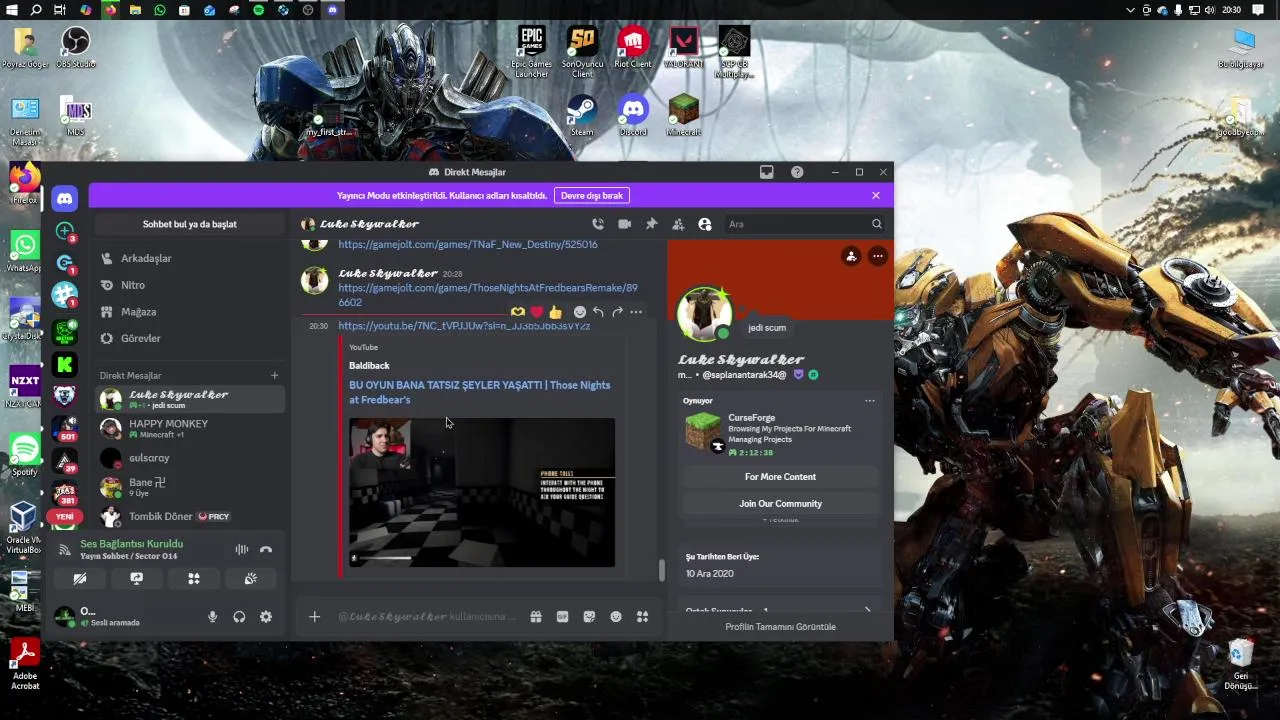This screenshot has height=720, width=1280.
Task: Share your screen from the voice panel
Action: click(137, 578)
